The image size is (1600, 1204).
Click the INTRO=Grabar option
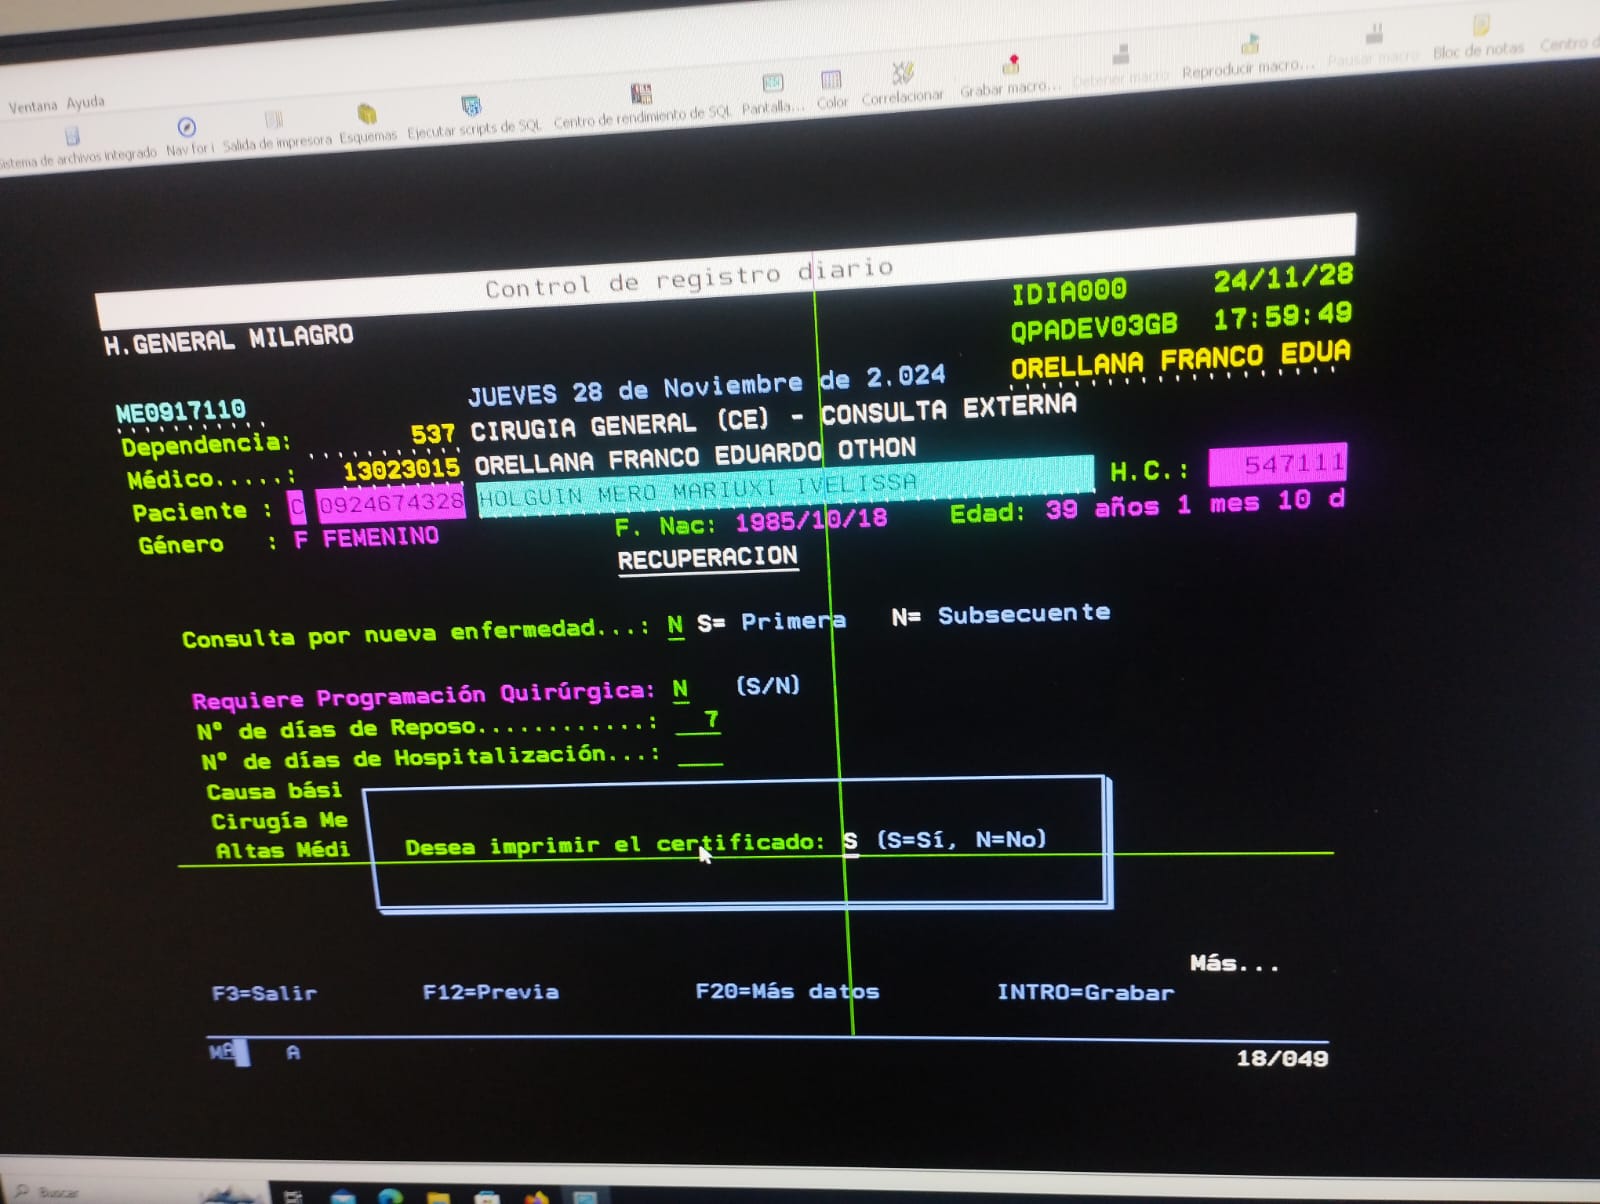click(1085, 992)
